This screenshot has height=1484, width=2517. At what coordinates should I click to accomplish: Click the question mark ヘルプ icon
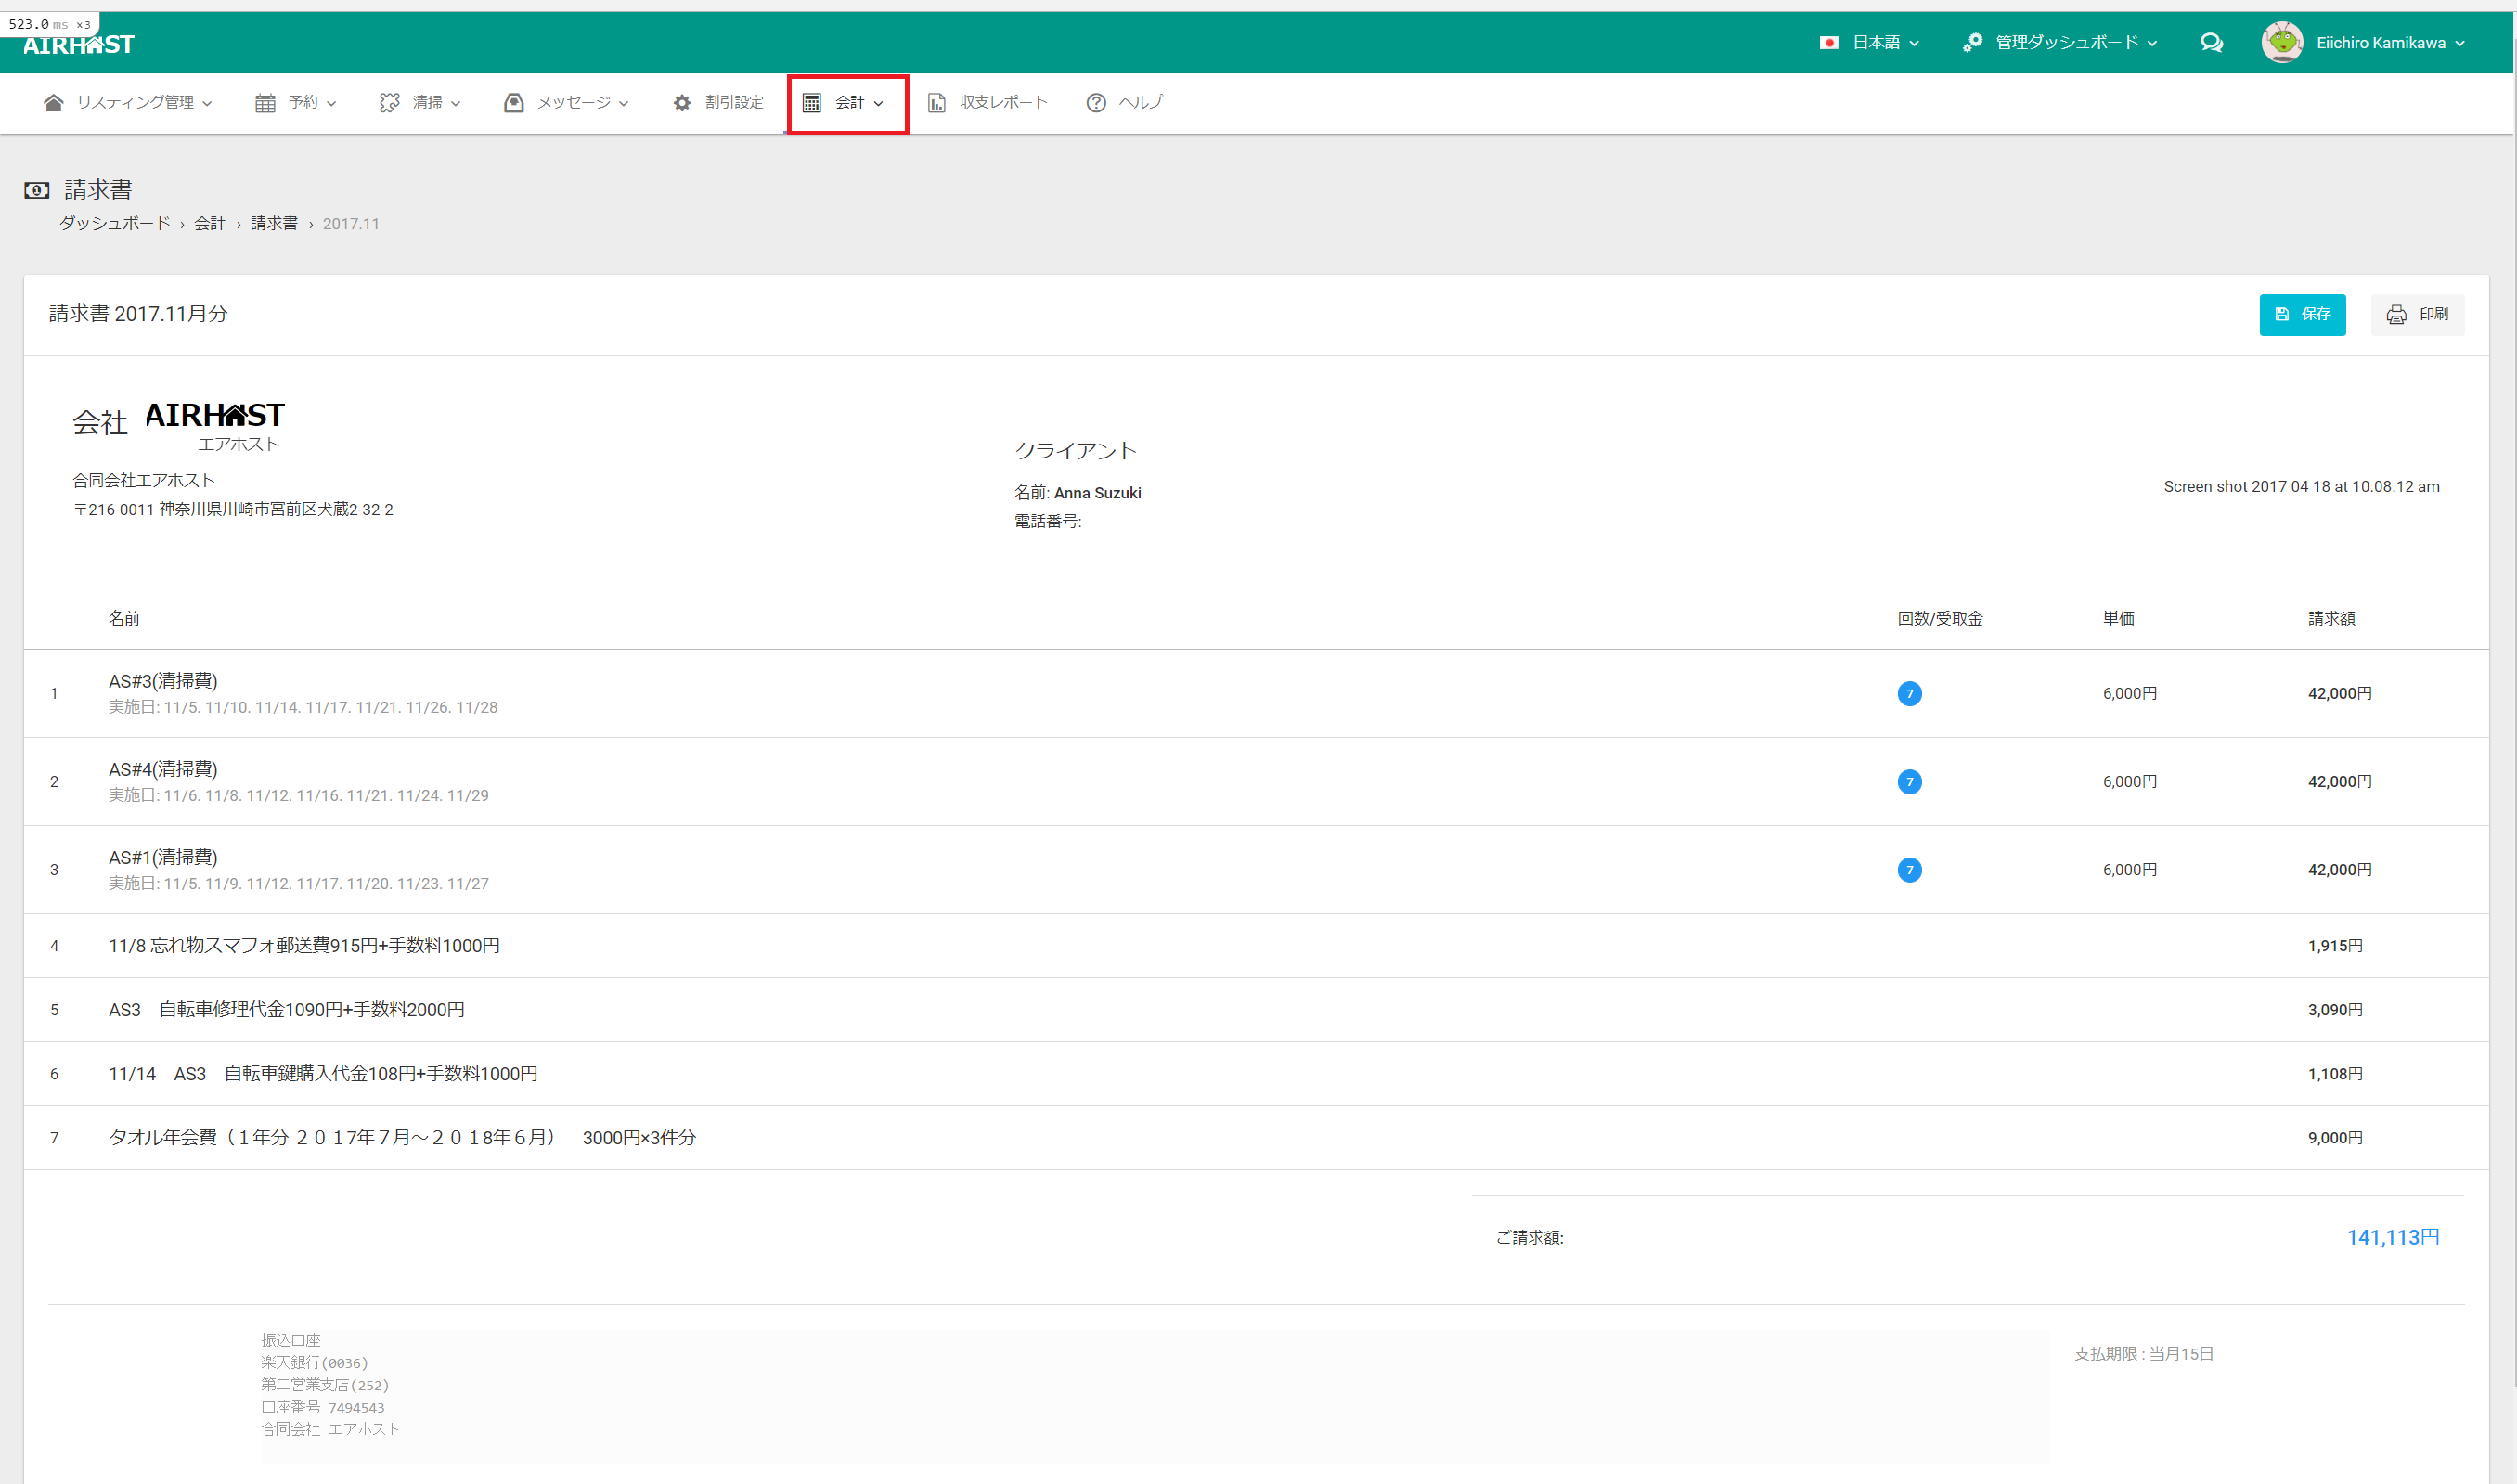click(1096, 102)
